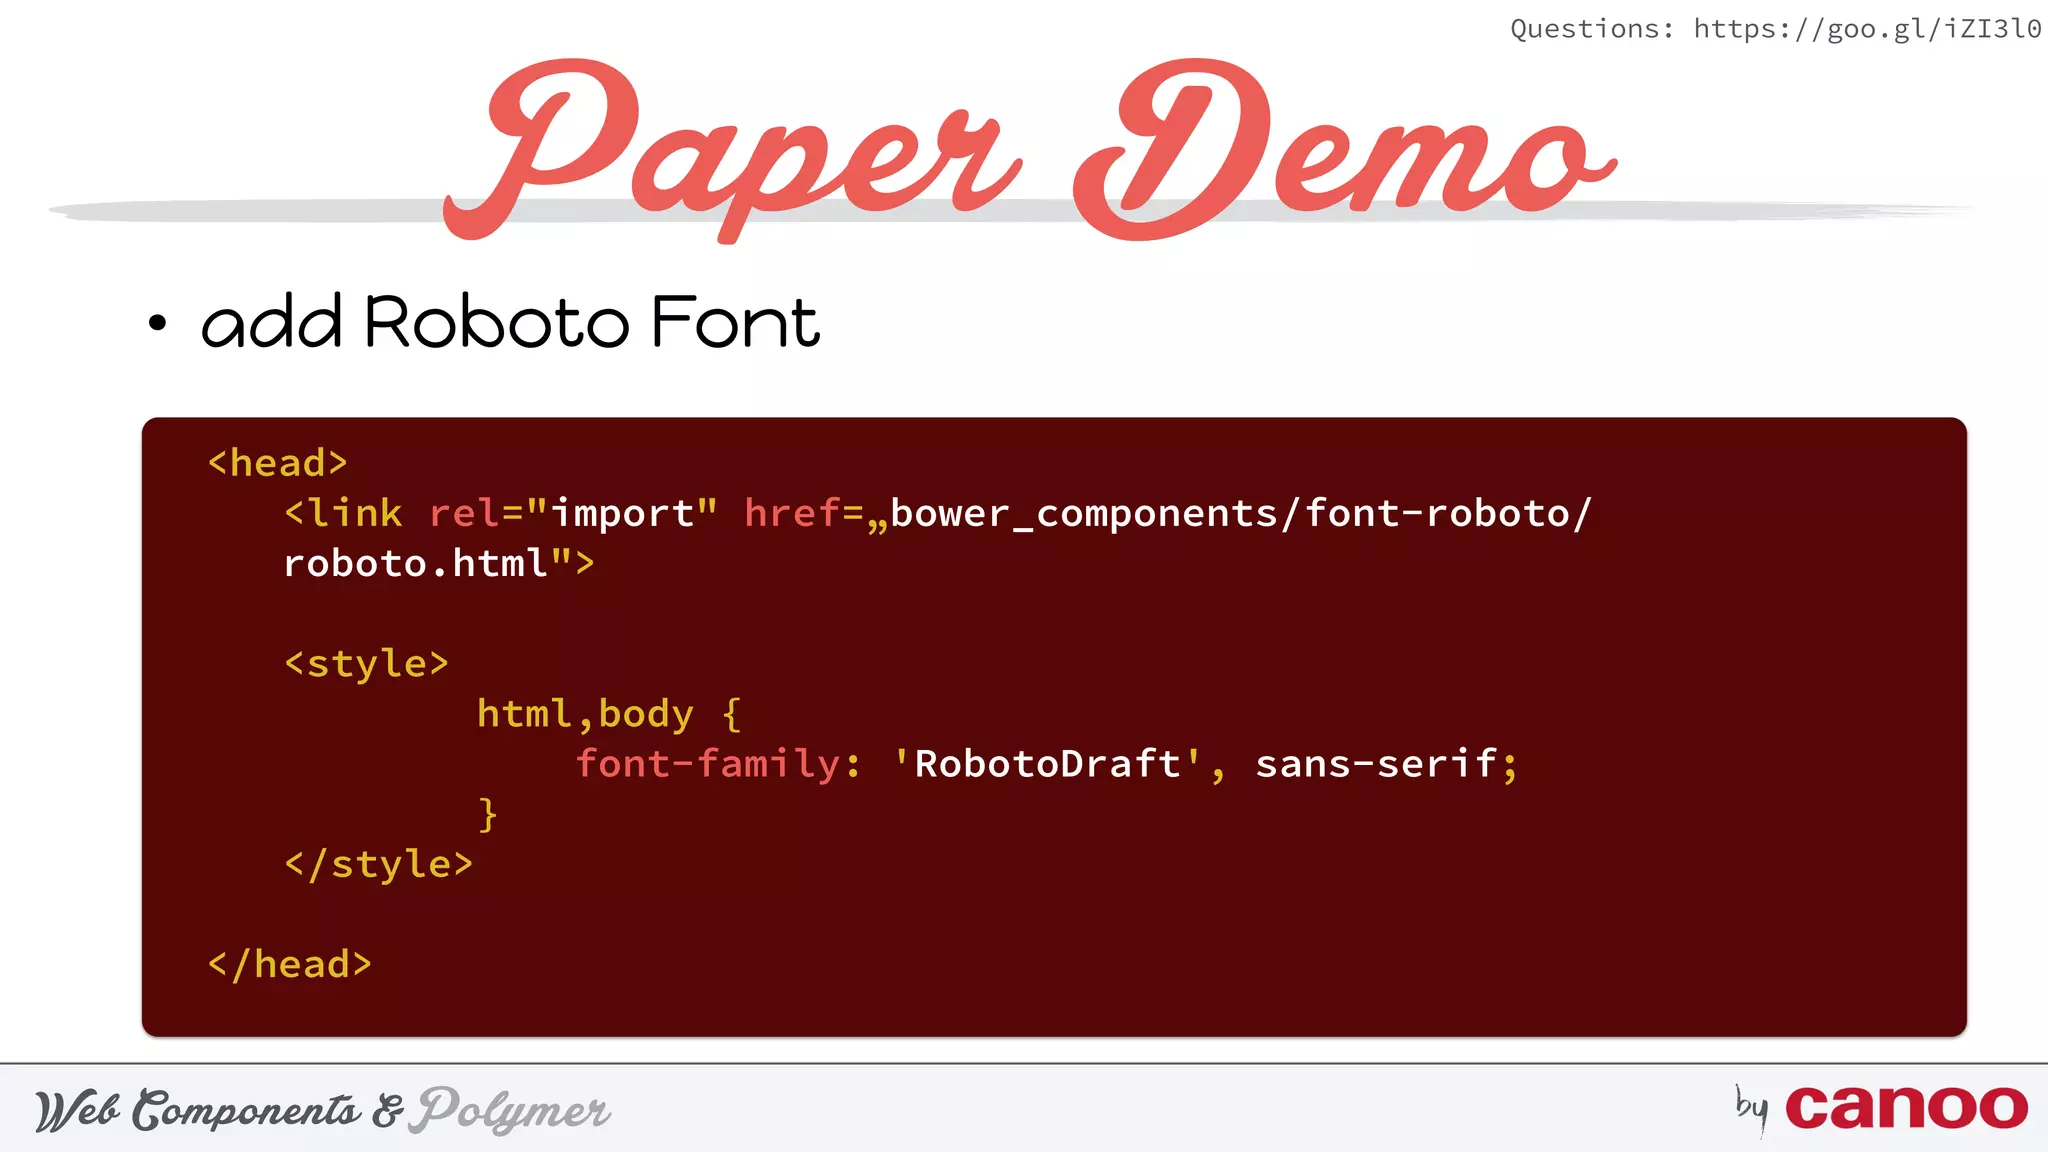Image resolution: width=2048 pixels, height=1152 pixels.
Task: Click the closing curly brace line
Action: point(488,814)
